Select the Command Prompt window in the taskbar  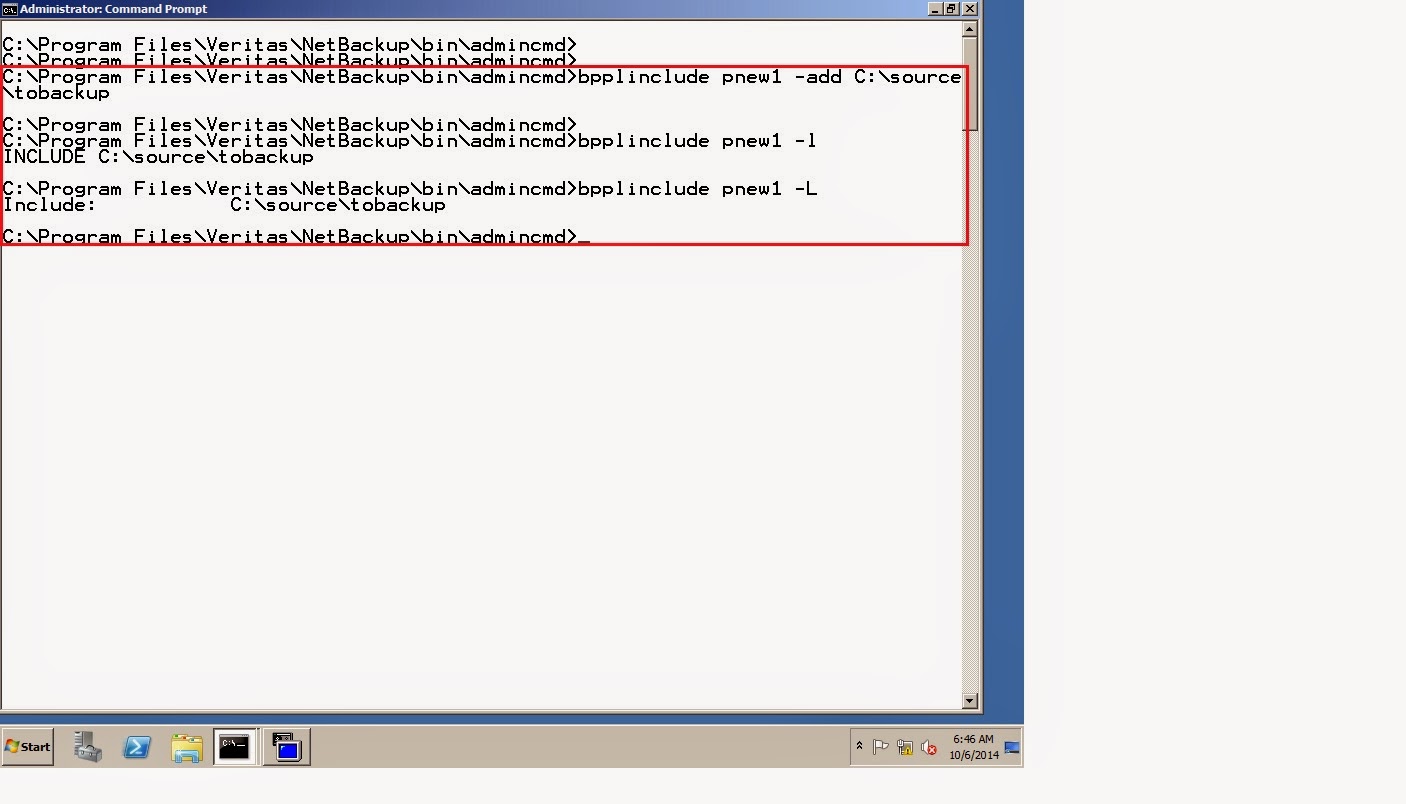pos(235,746)
